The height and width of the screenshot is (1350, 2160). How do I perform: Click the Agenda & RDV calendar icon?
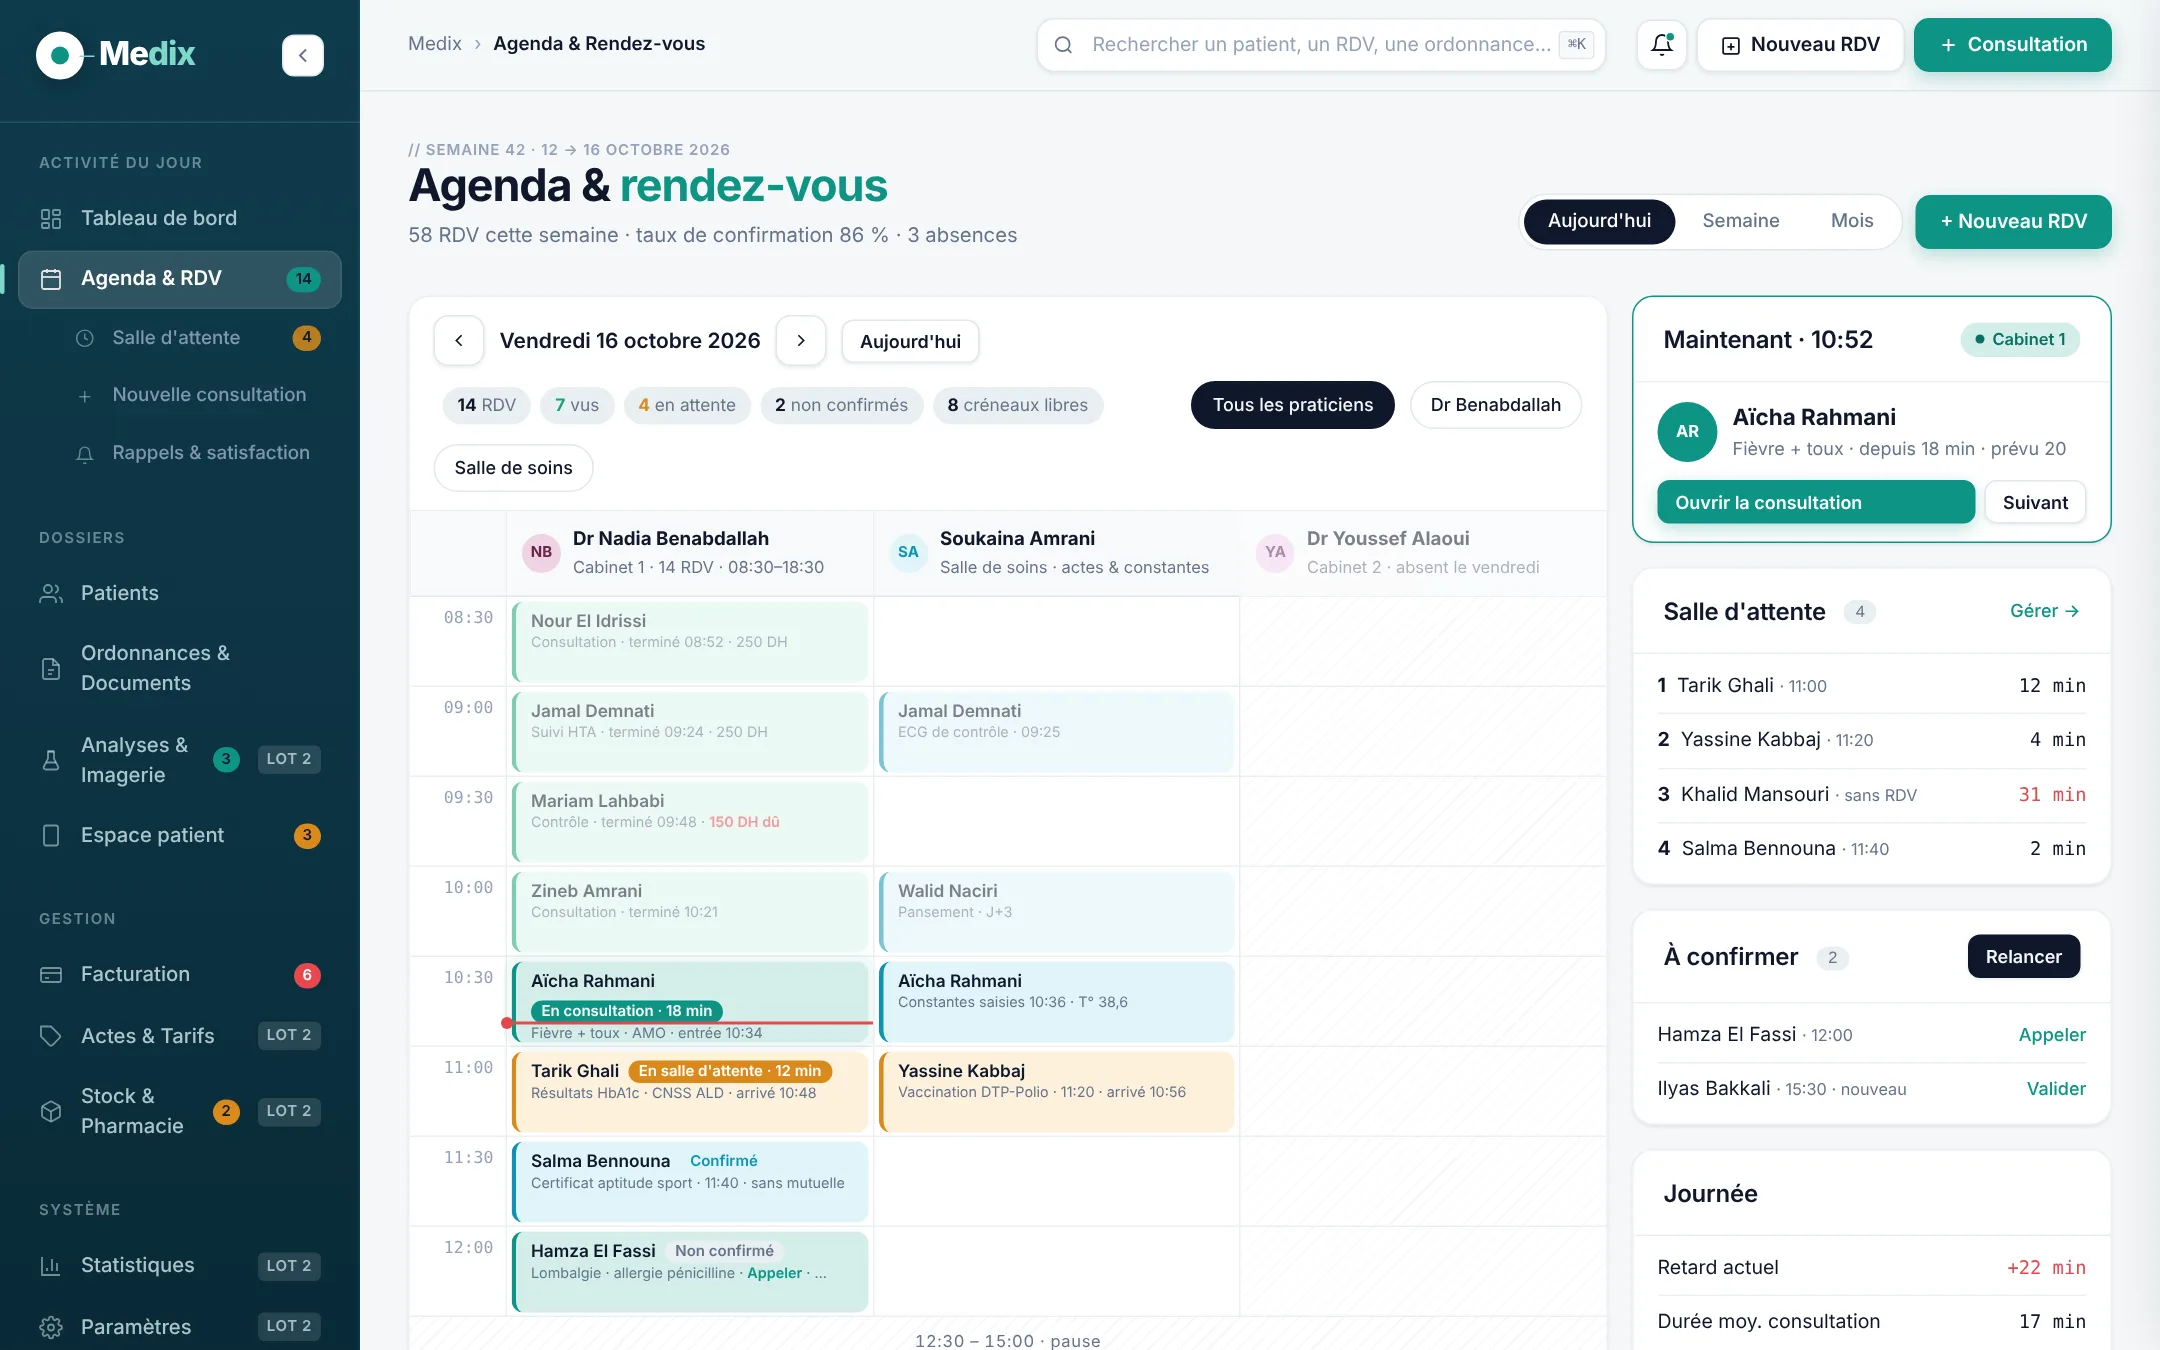[x=51, y=279]
